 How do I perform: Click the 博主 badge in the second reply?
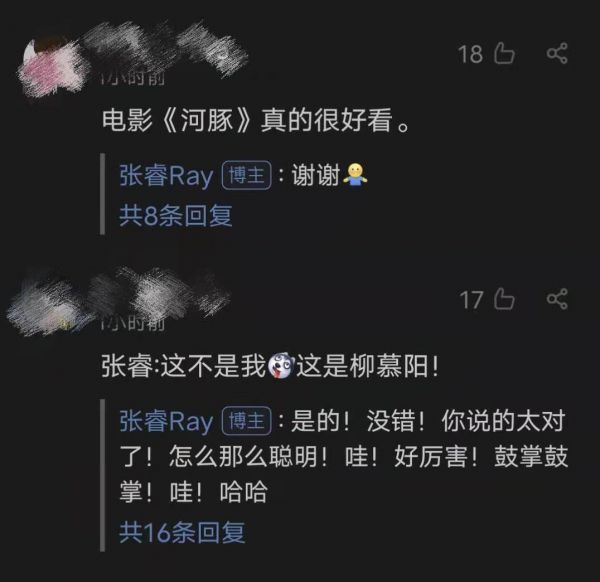coord(246,421)
